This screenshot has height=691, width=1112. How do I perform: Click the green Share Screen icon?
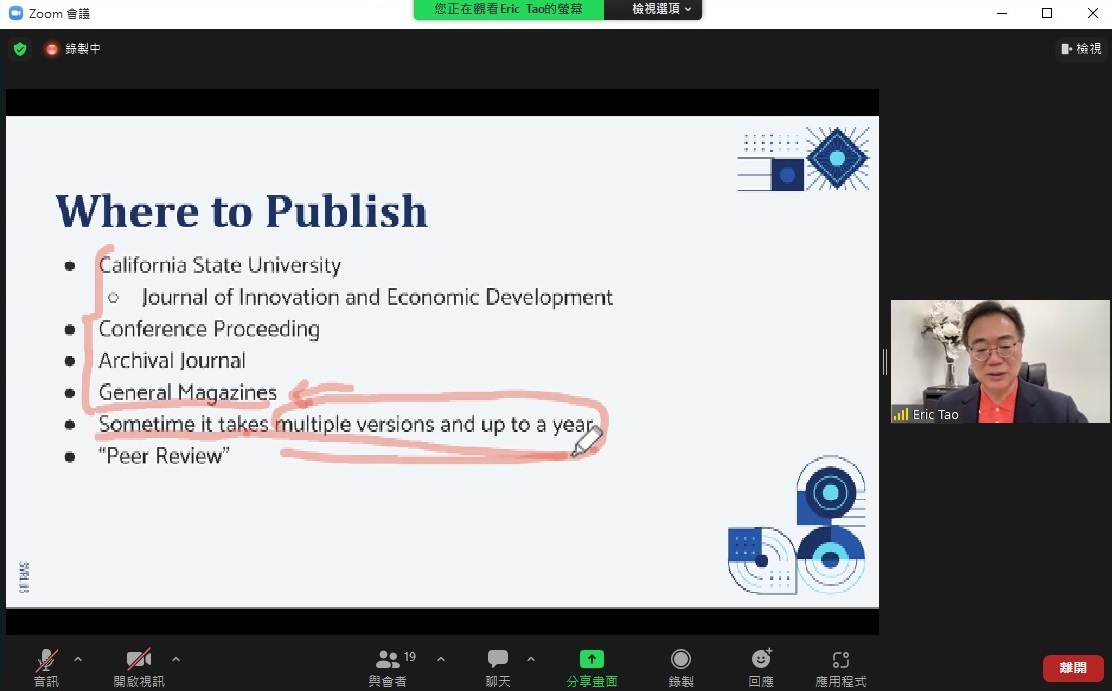592,660
